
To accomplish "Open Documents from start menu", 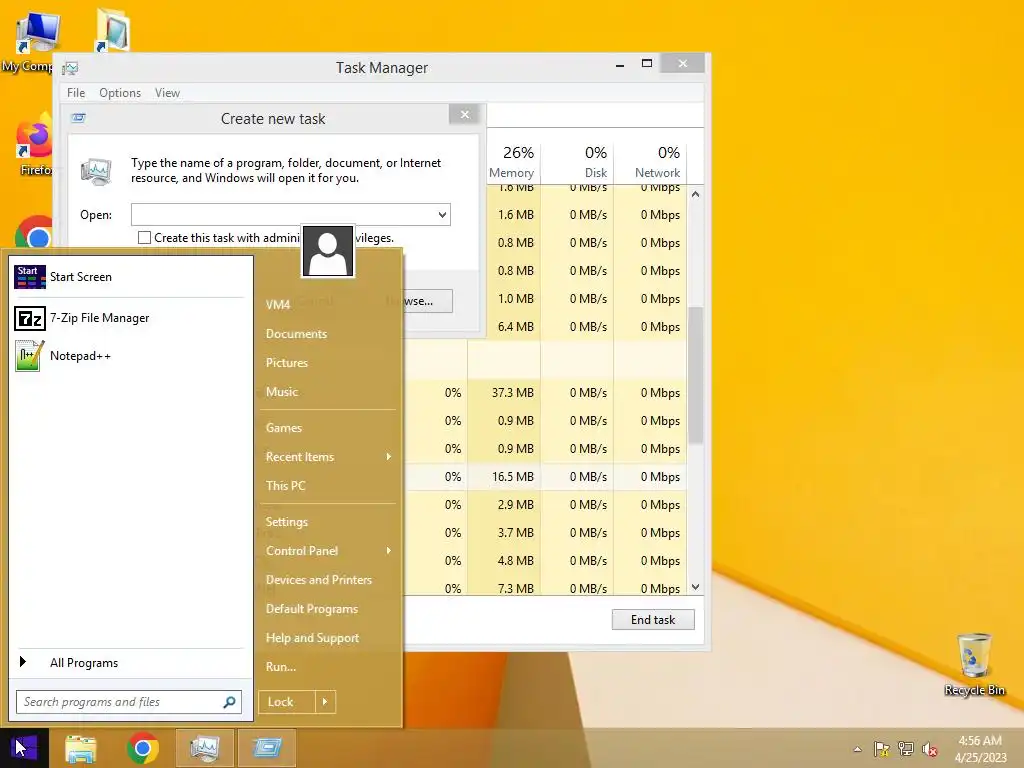I will coord(296,334).
